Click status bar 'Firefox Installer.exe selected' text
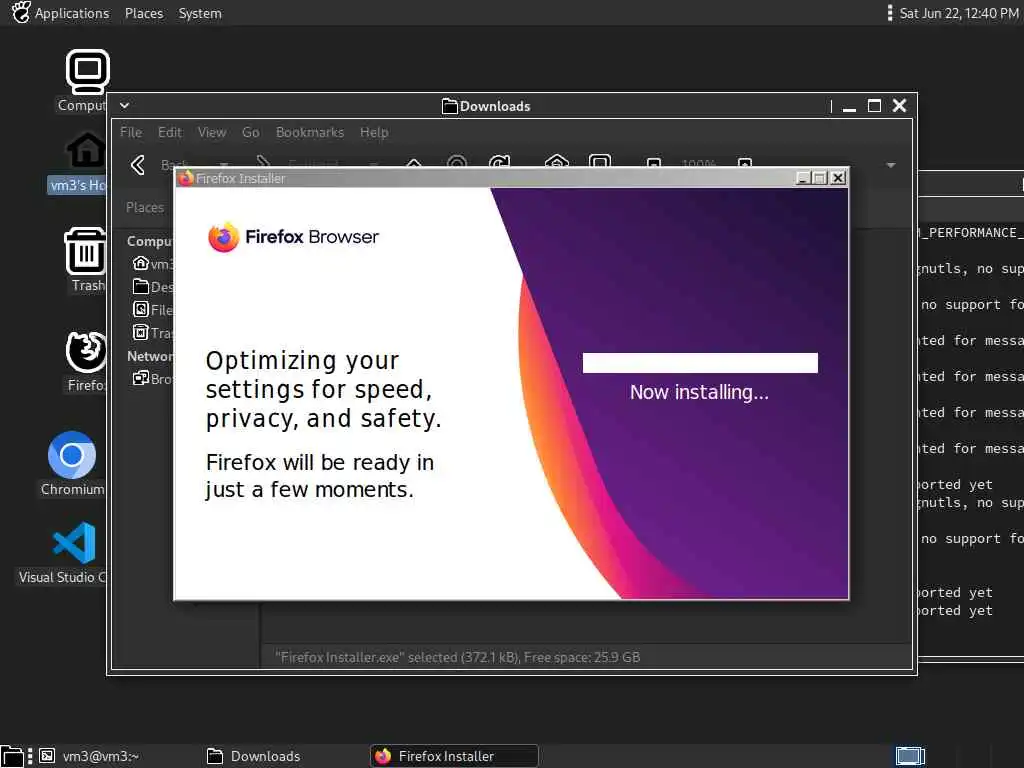 458,657
